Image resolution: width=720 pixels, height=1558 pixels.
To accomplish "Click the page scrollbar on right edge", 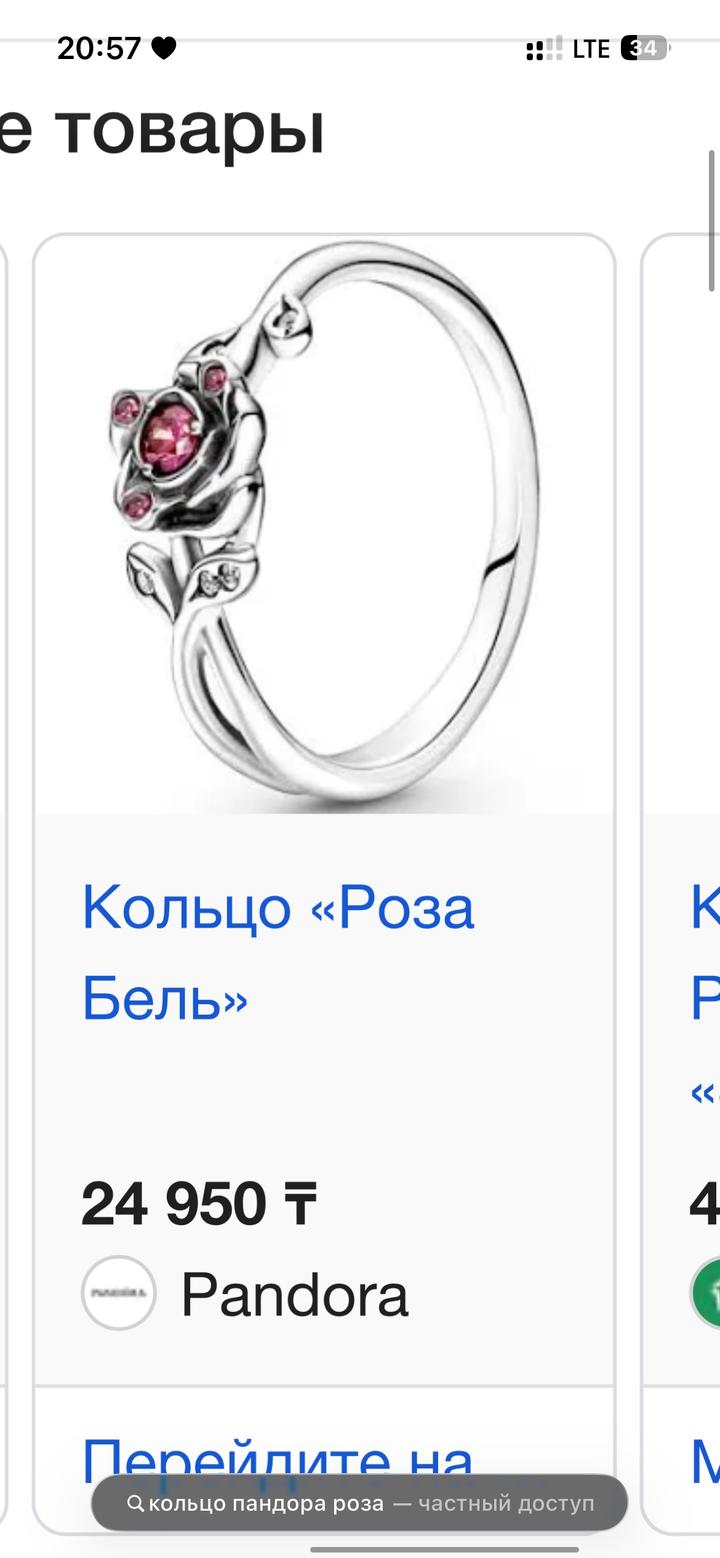I will point(713,220).
